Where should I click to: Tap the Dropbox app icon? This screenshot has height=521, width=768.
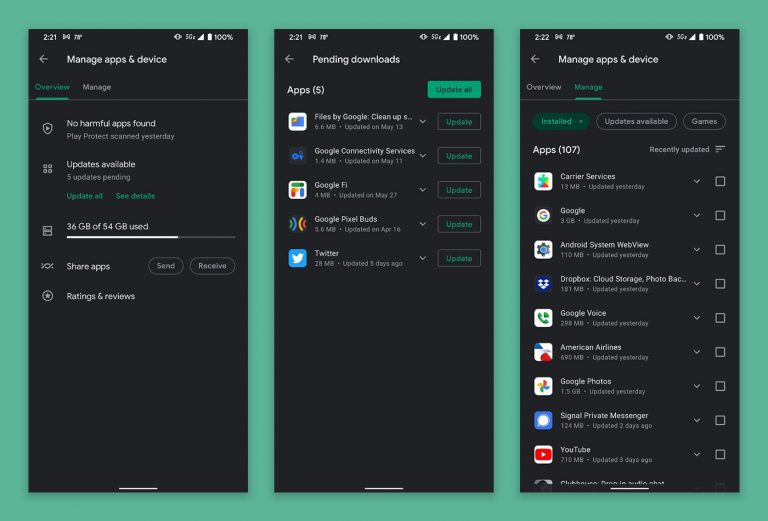point(543,284)
